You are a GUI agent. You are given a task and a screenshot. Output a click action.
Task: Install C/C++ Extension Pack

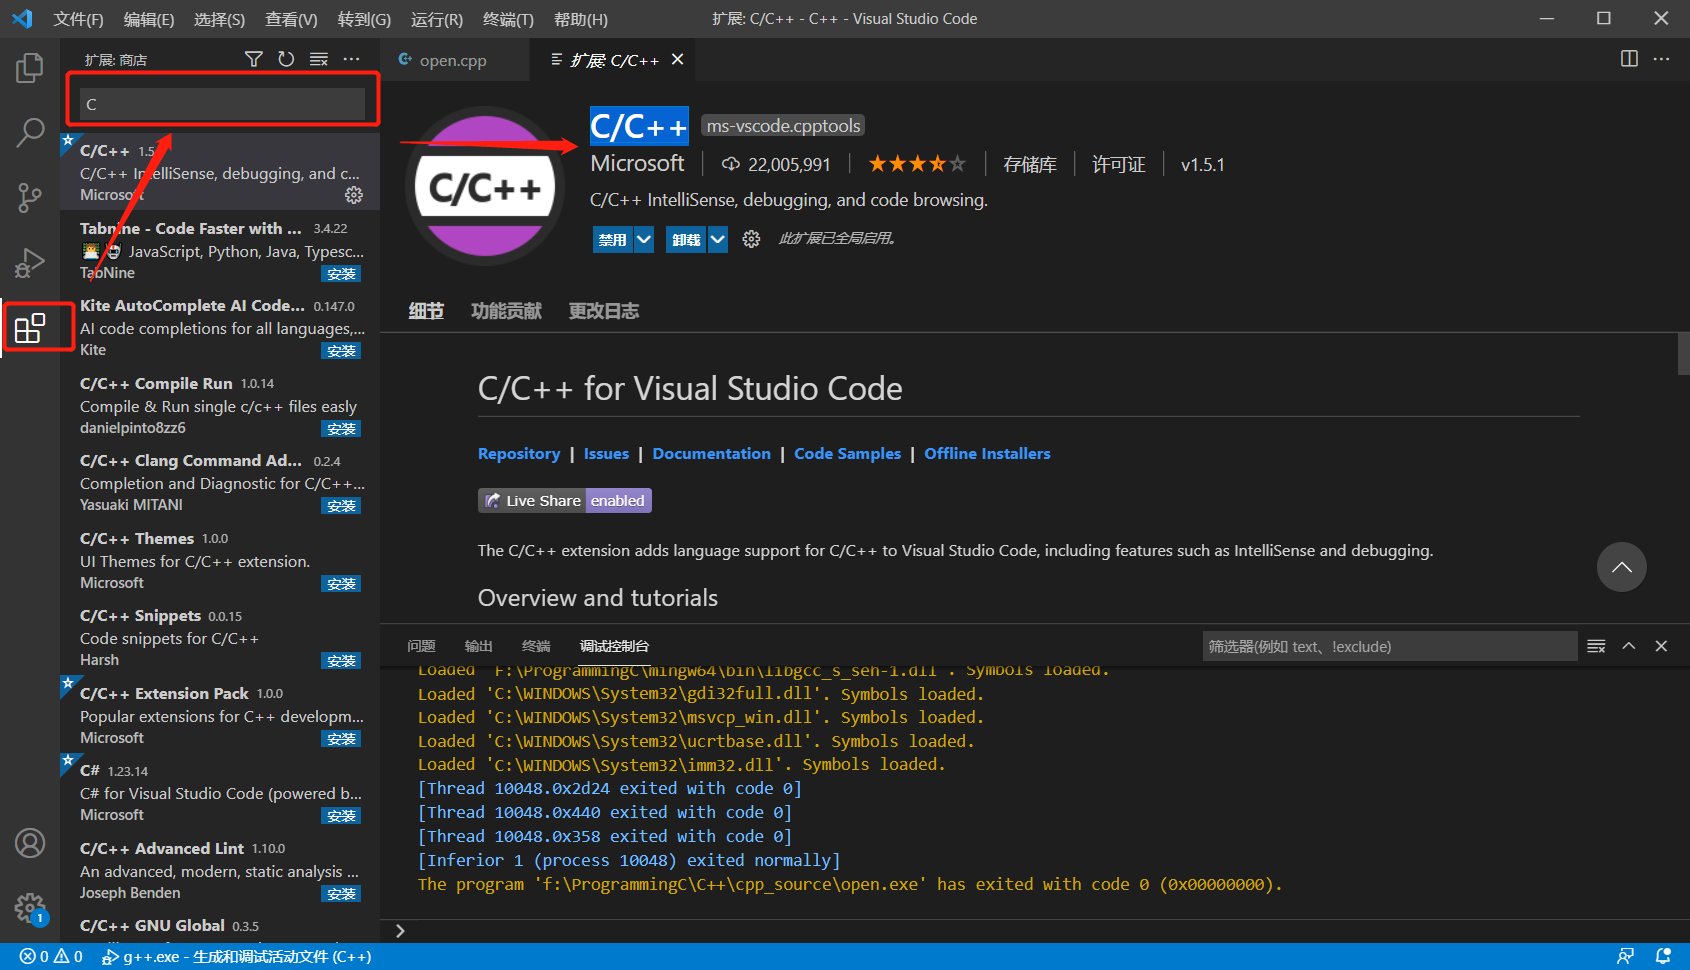tap(341, 739)
